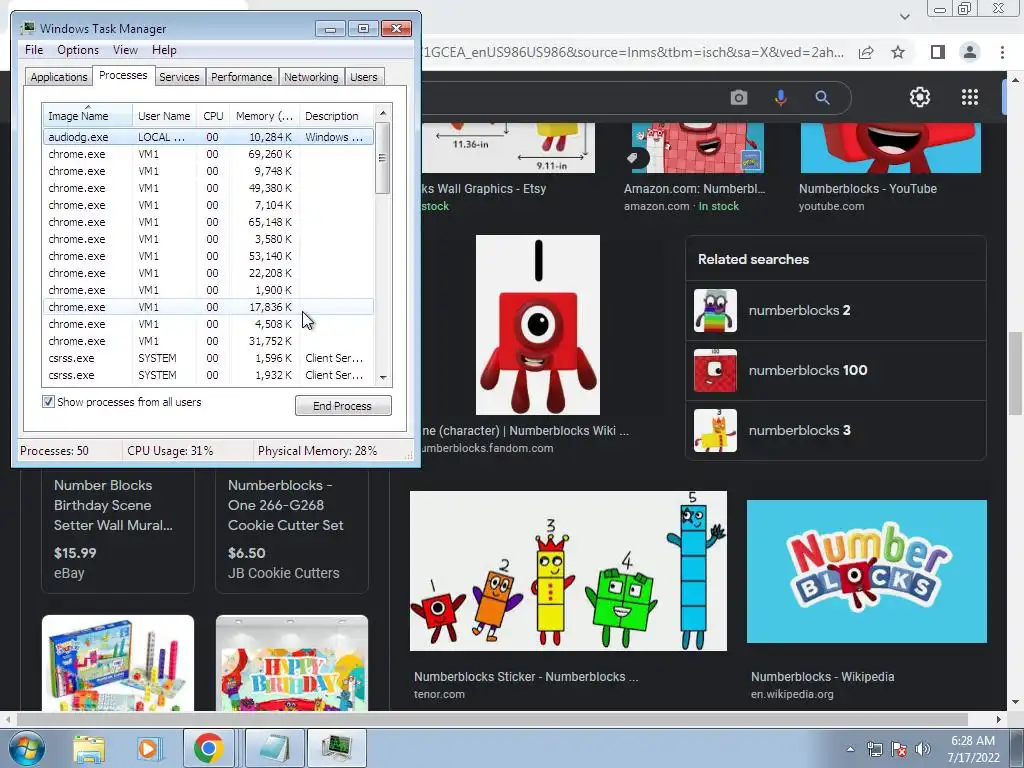
Task: Click Task Manager taskbar icon
Action: pyautogui.click(x=336, y=748)
